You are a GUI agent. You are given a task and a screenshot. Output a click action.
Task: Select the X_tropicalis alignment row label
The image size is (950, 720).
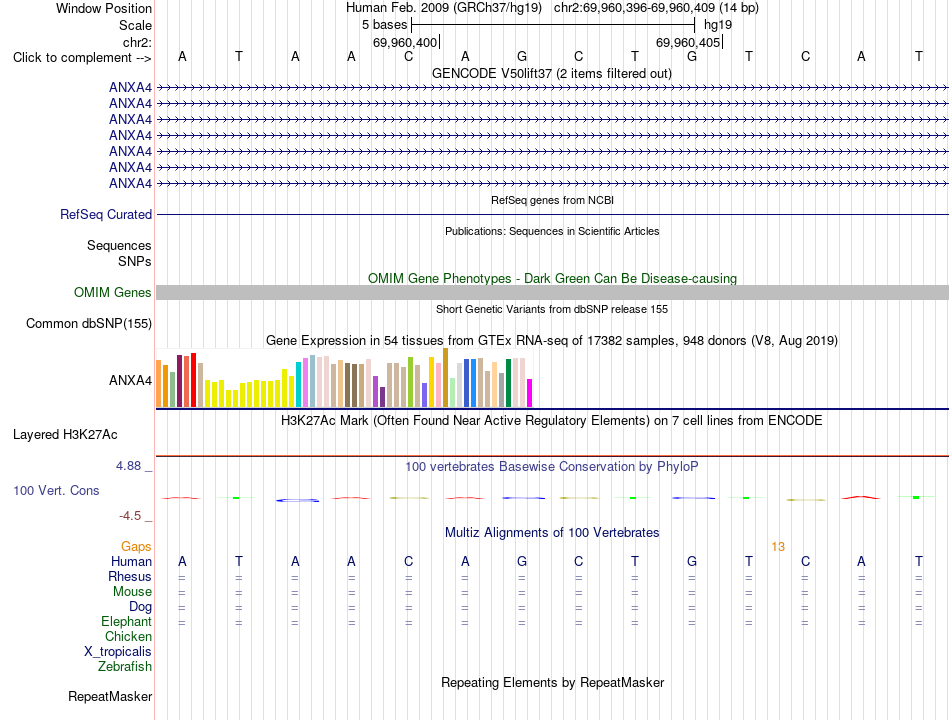point(118,652)
